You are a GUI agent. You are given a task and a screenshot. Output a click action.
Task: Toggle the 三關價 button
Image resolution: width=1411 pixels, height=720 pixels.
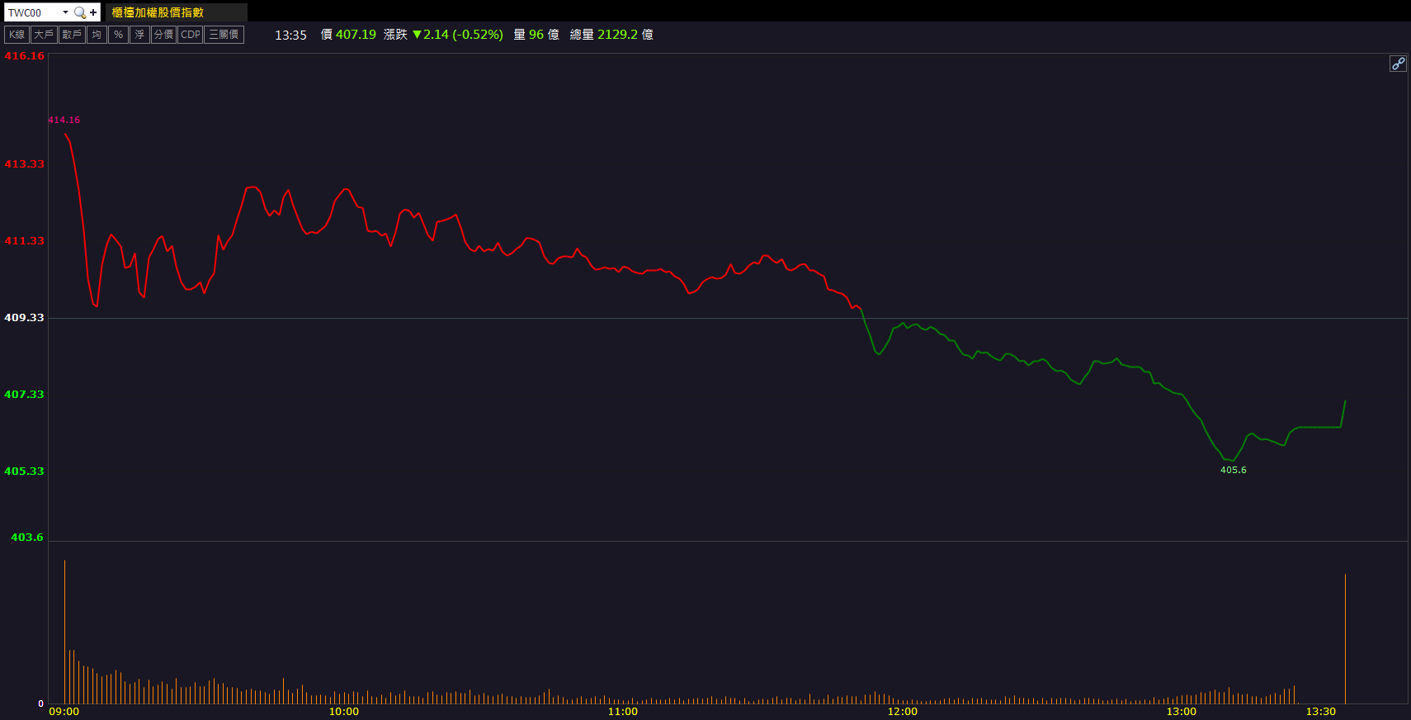point(224,35)
